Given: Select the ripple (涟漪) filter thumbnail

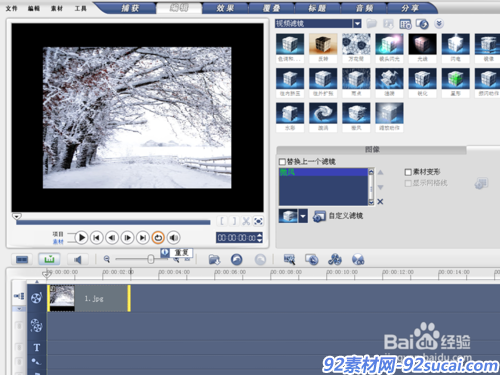Looking at the screenshot, I should pos(389,79).
